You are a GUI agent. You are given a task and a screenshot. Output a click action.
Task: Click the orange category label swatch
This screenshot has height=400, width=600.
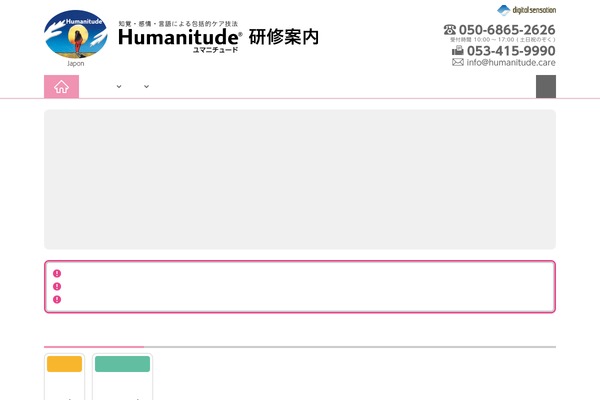64,364
